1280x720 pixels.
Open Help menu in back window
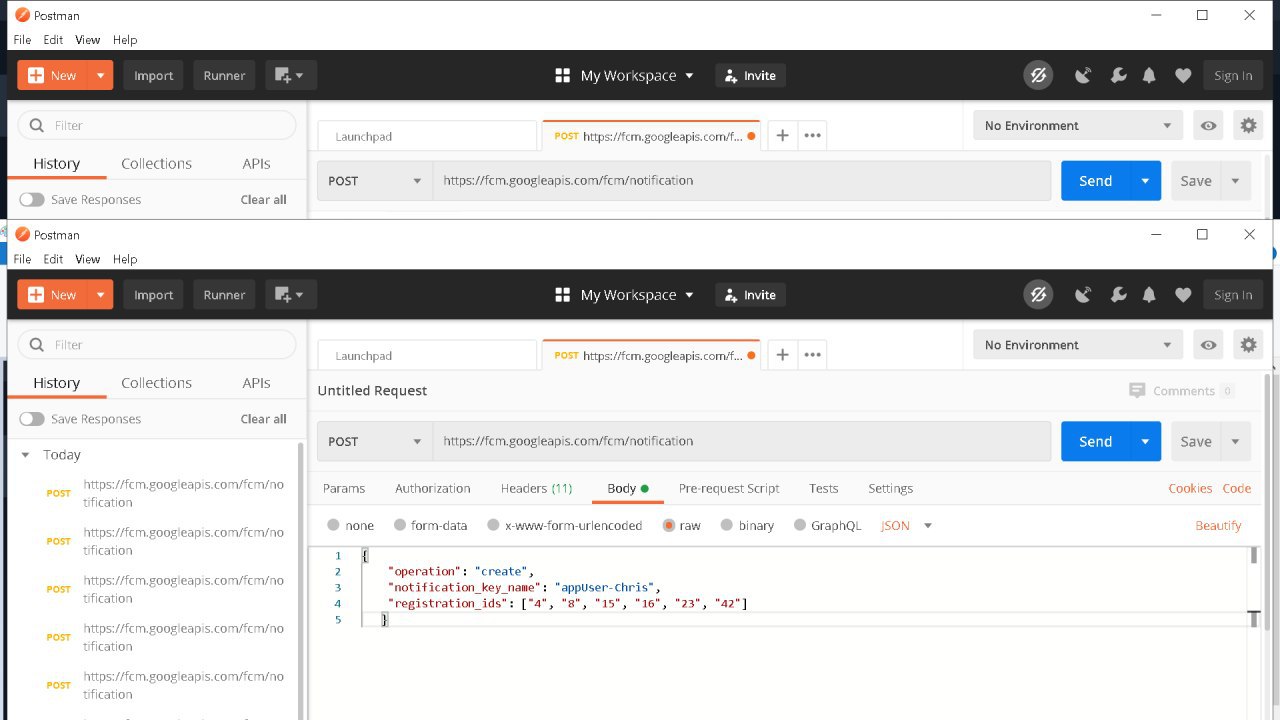click(x=125, y=40)
